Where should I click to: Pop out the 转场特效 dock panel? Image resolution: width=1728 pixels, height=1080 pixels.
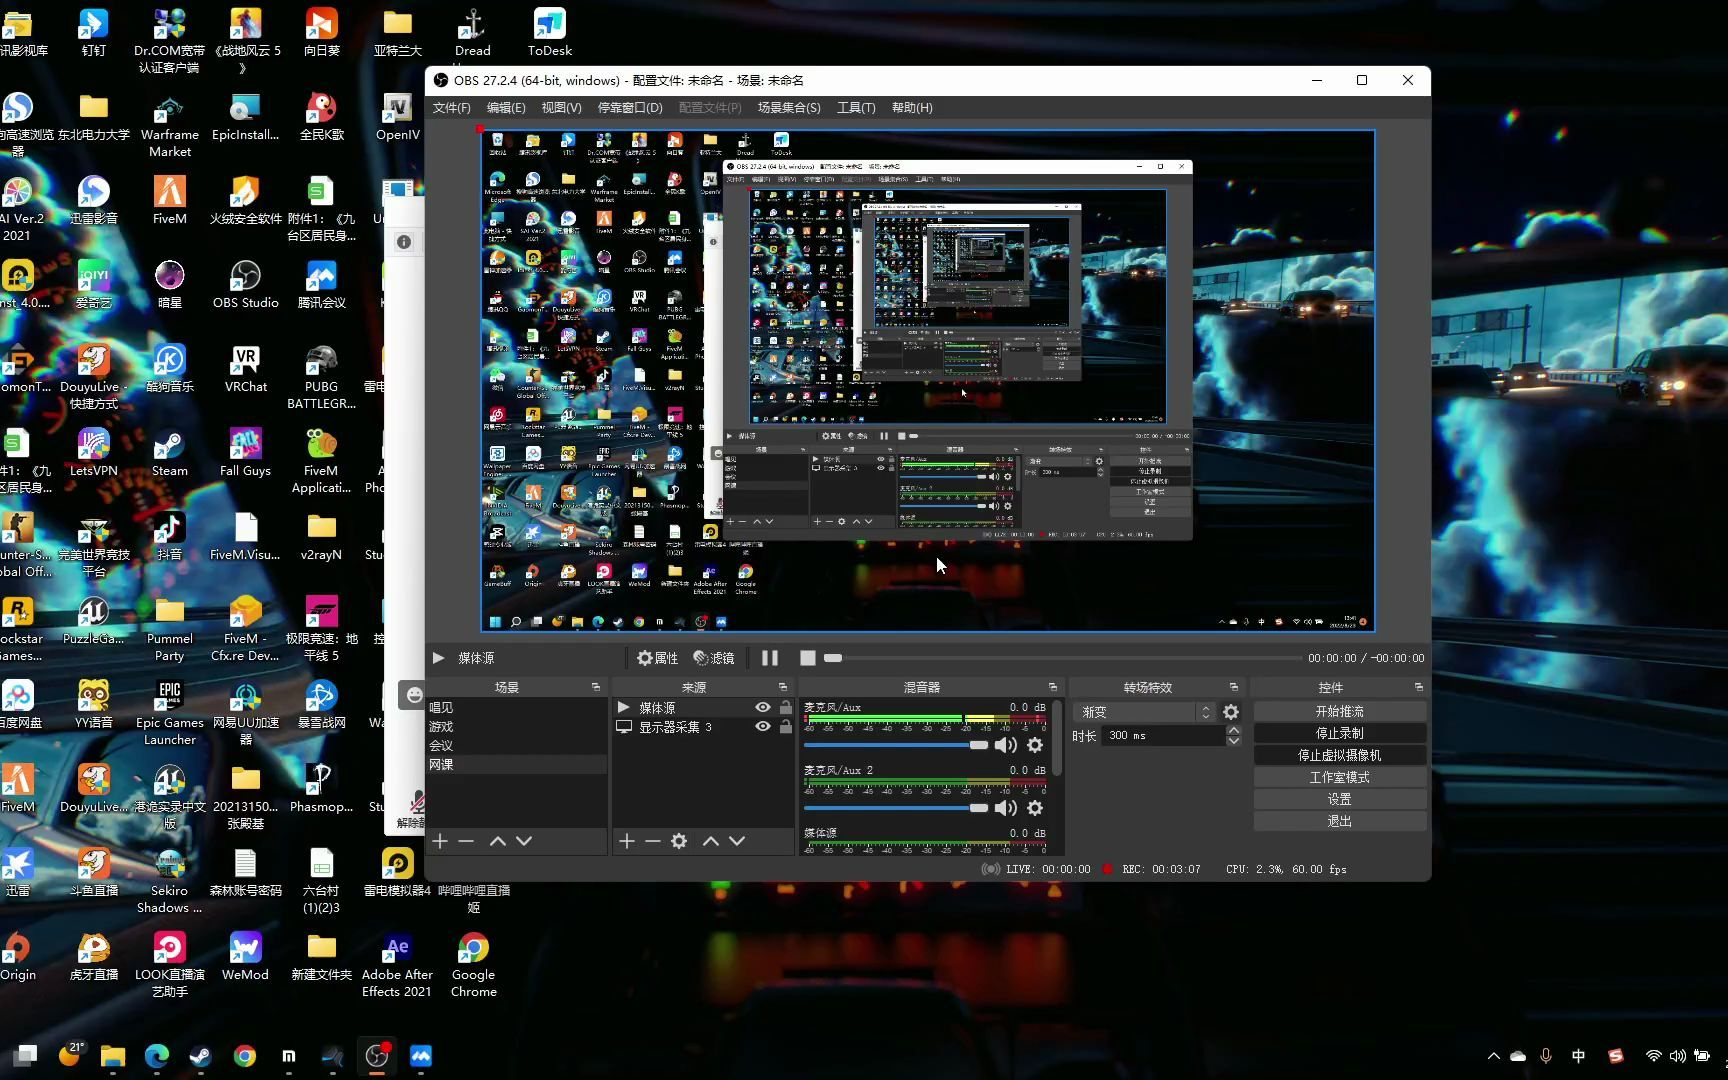coord(1234,687)
